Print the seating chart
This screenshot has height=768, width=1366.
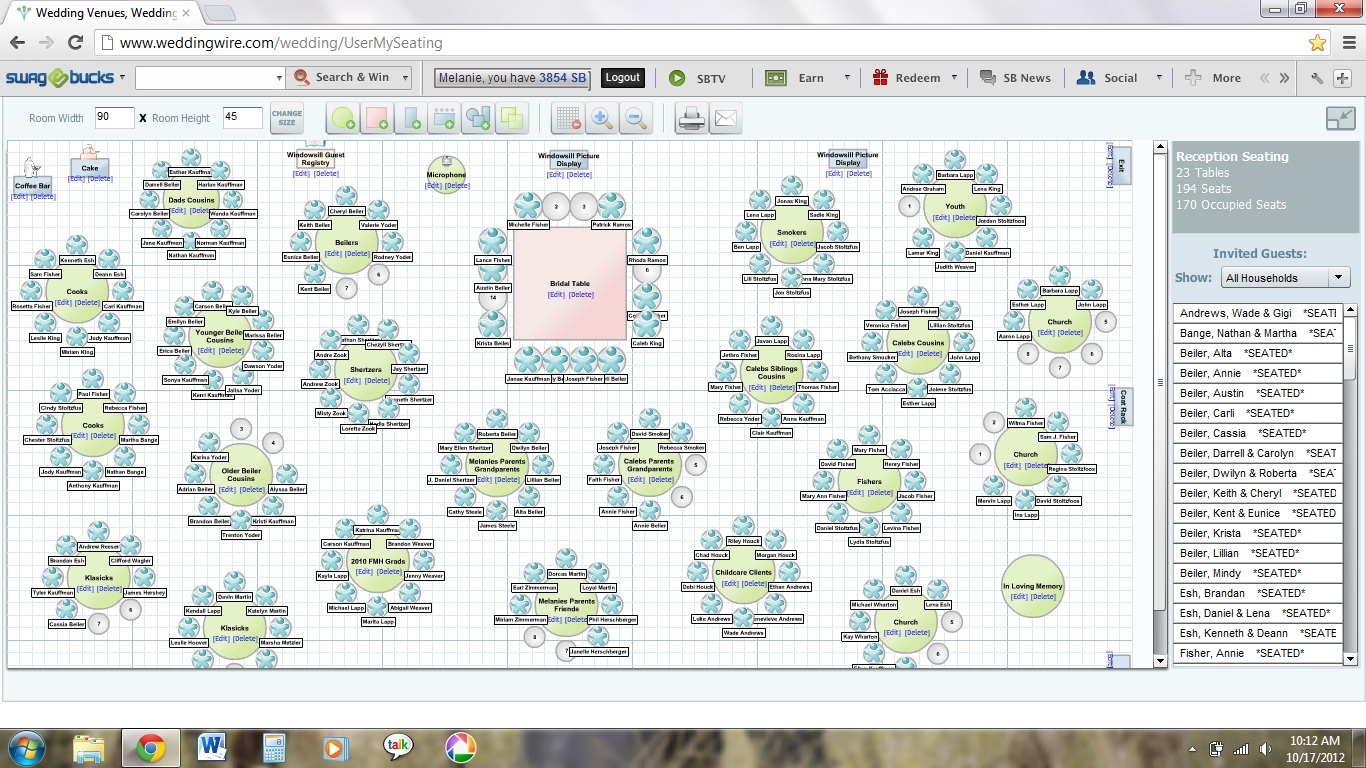[689, 118]
